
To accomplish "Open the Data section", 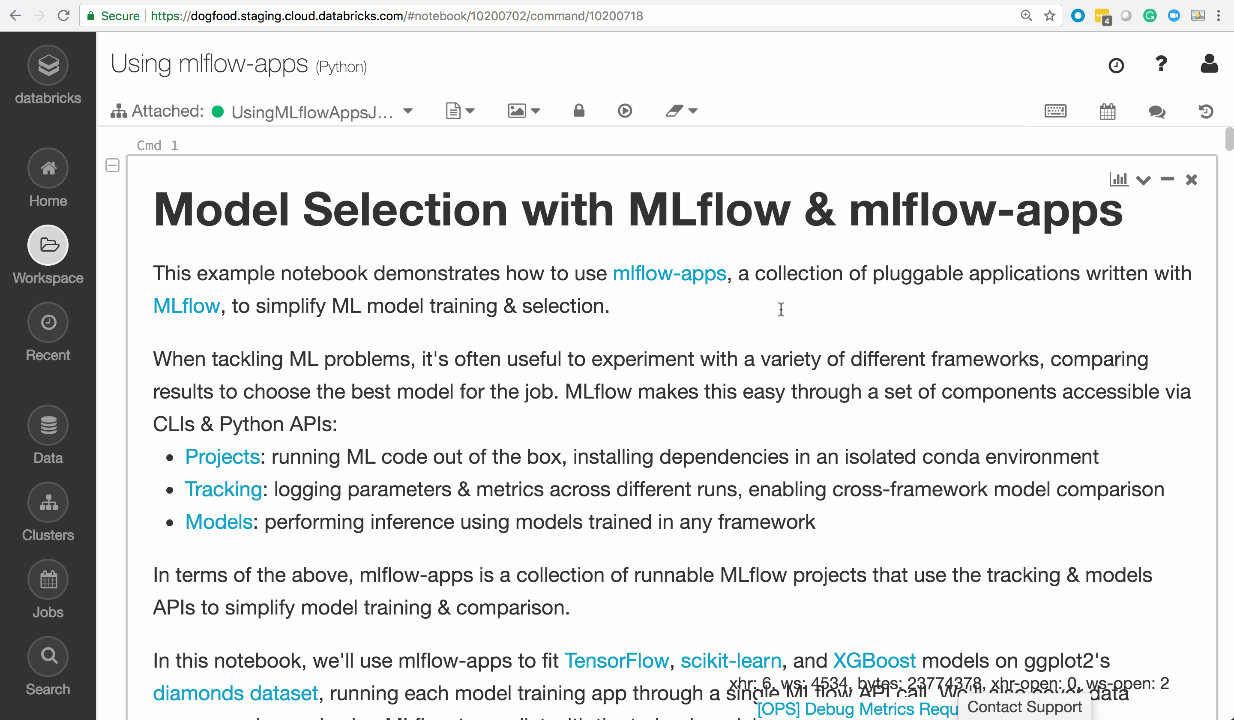I will (x=48, y=436).
